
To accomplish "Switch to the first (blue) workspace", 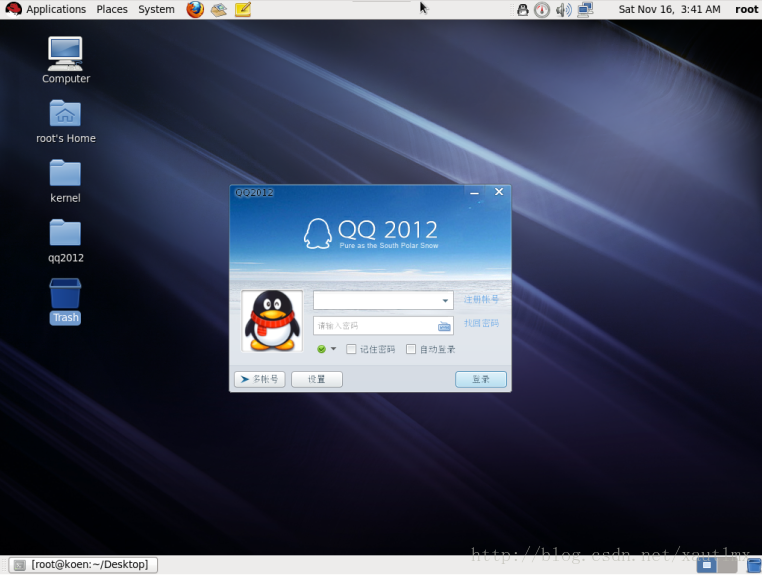I will point(707,565).
